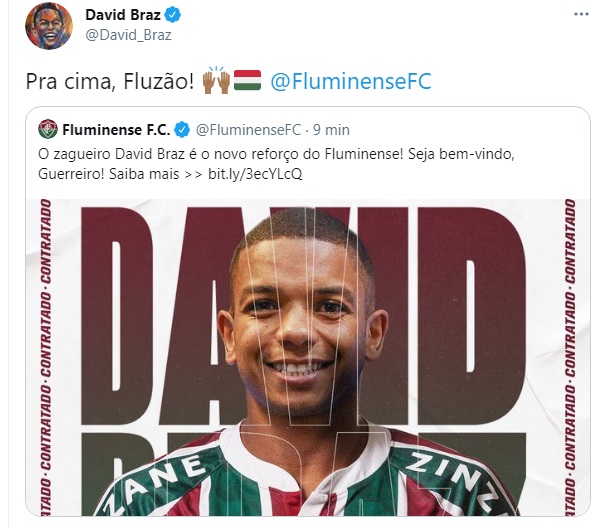Click the 'Pra cima, Fluzão!' tweet text
This screenshot has width=601, height=528.
tap(110, 81)
